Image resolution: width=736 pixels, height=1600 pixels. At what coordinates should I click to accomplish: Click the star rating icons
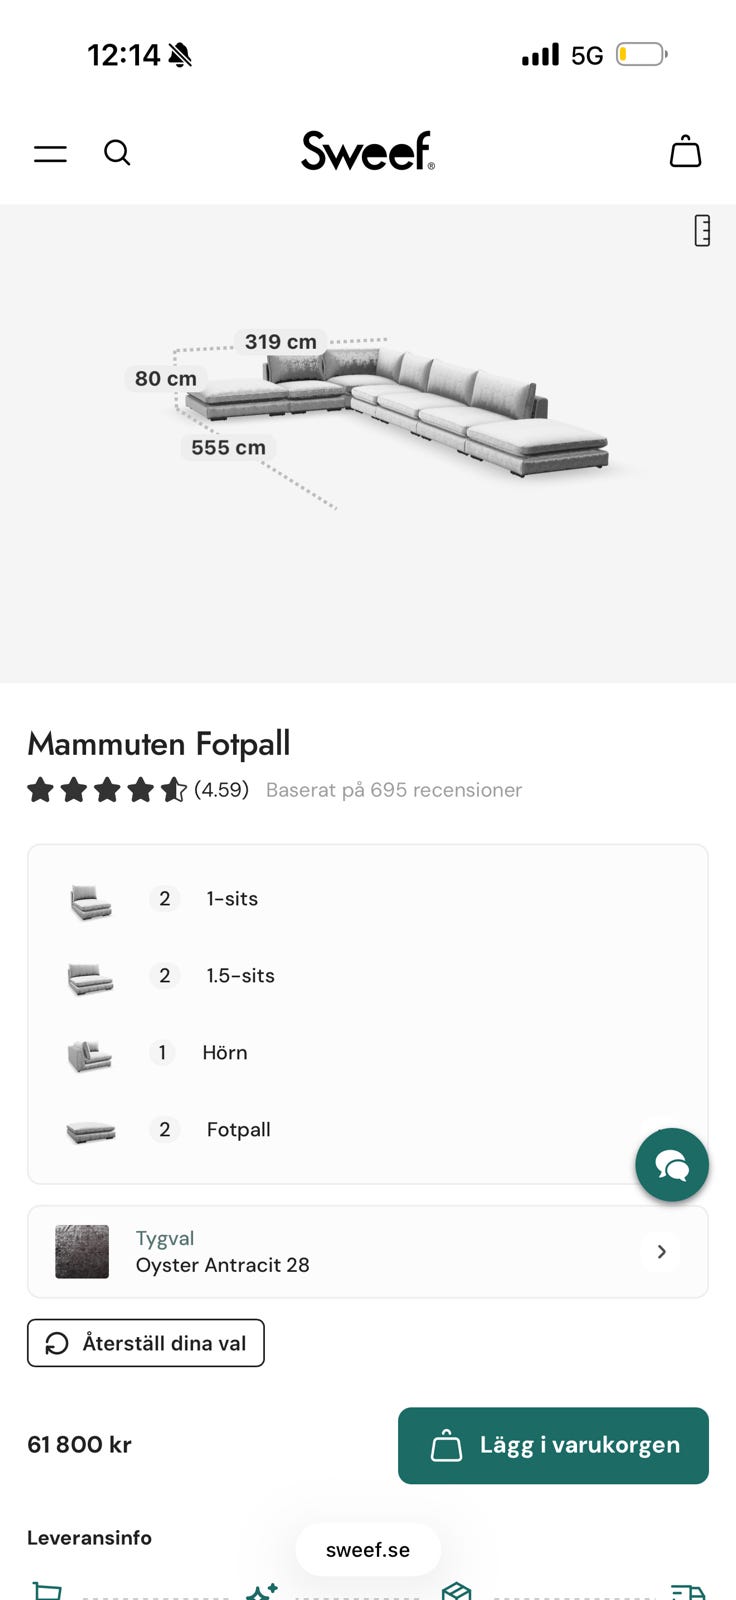click(106, 790)
